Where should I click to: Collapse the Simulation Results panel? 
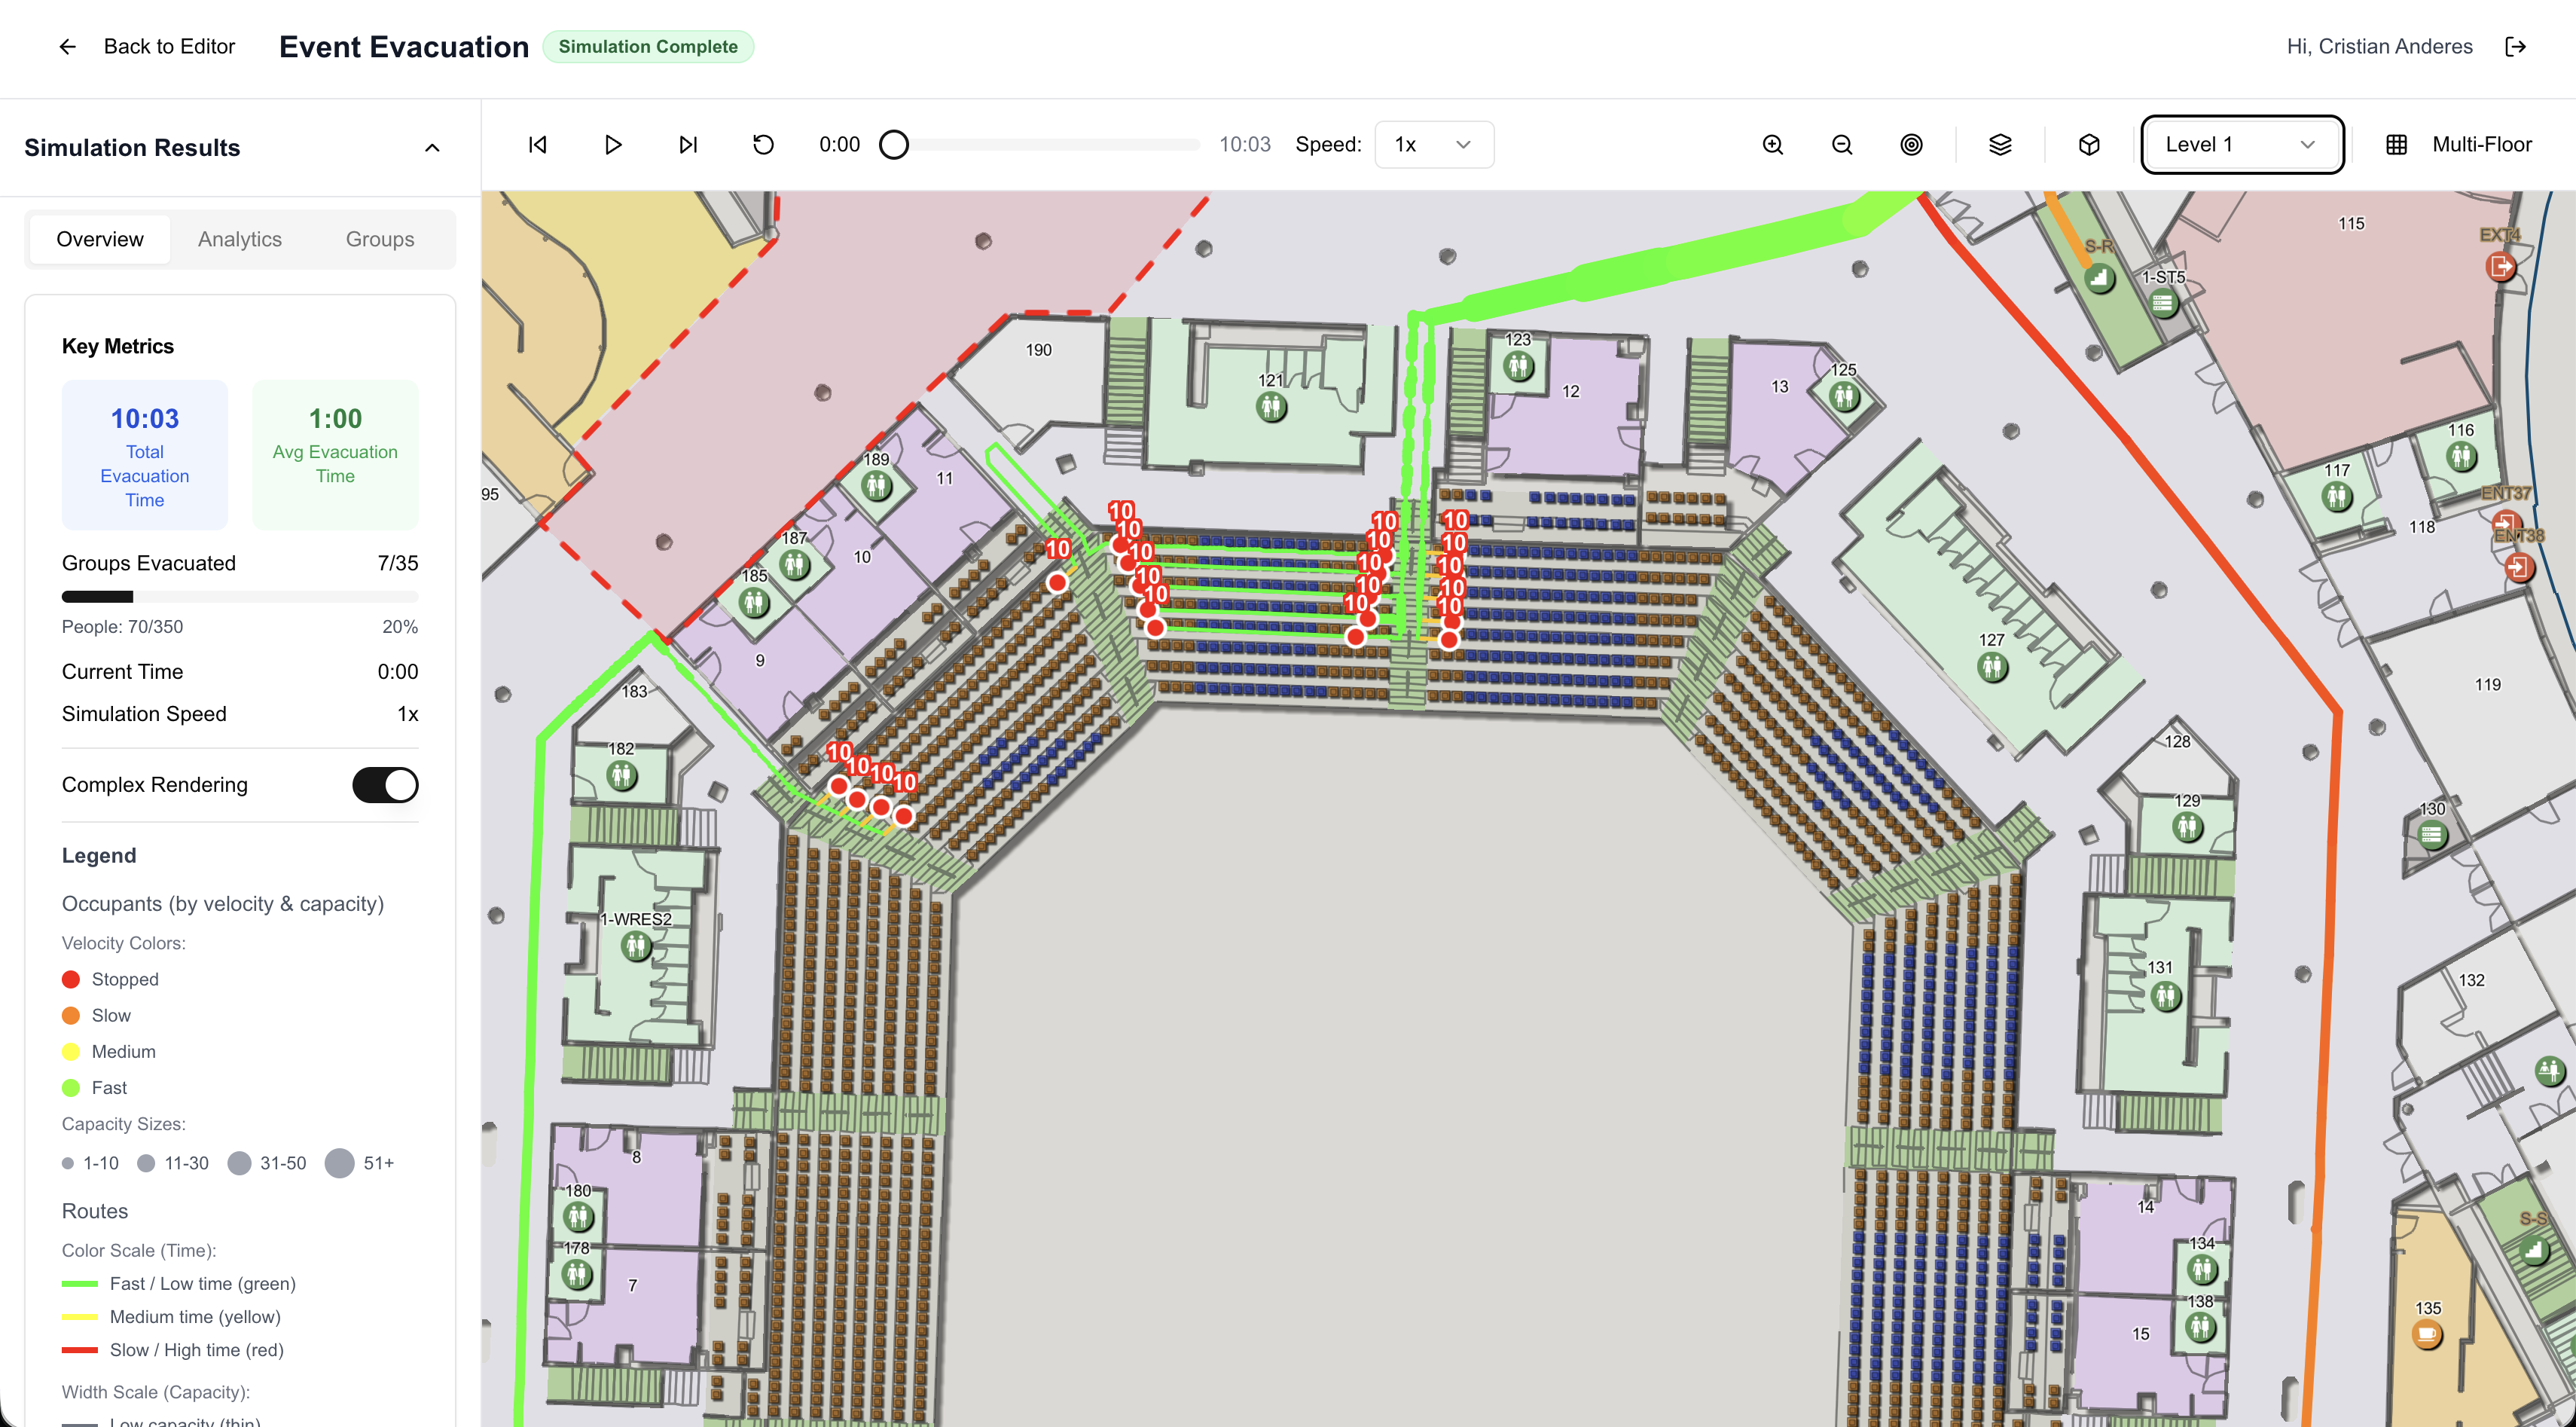(x=432, y=148)
